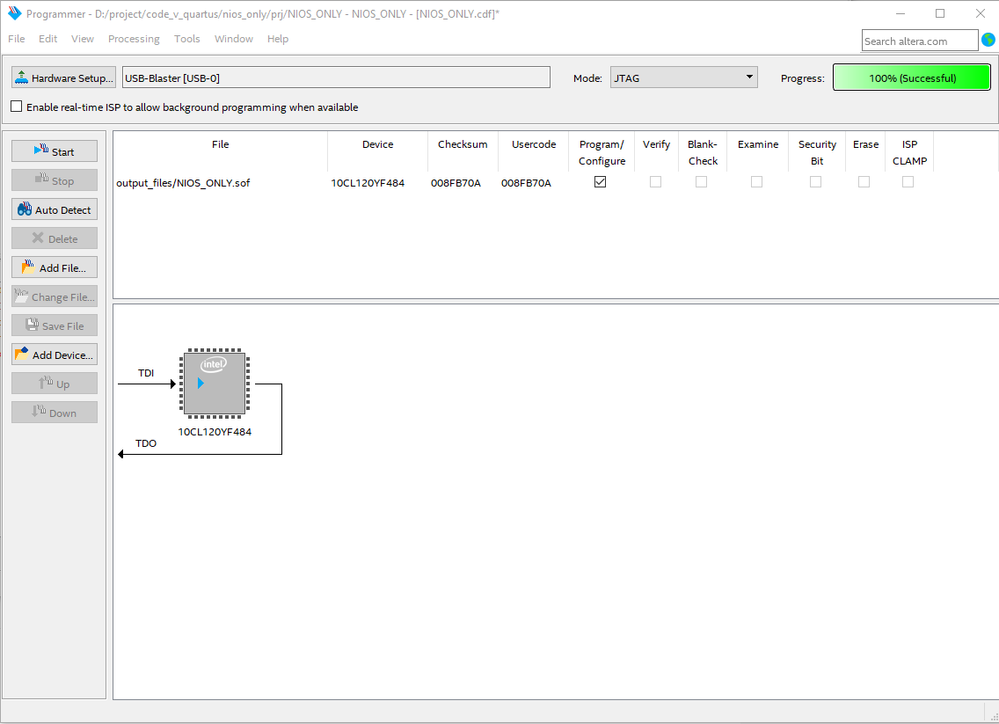Viewport: 999px width, 724px height.
Task: Click the Delete button
Action: coord(54,238)
